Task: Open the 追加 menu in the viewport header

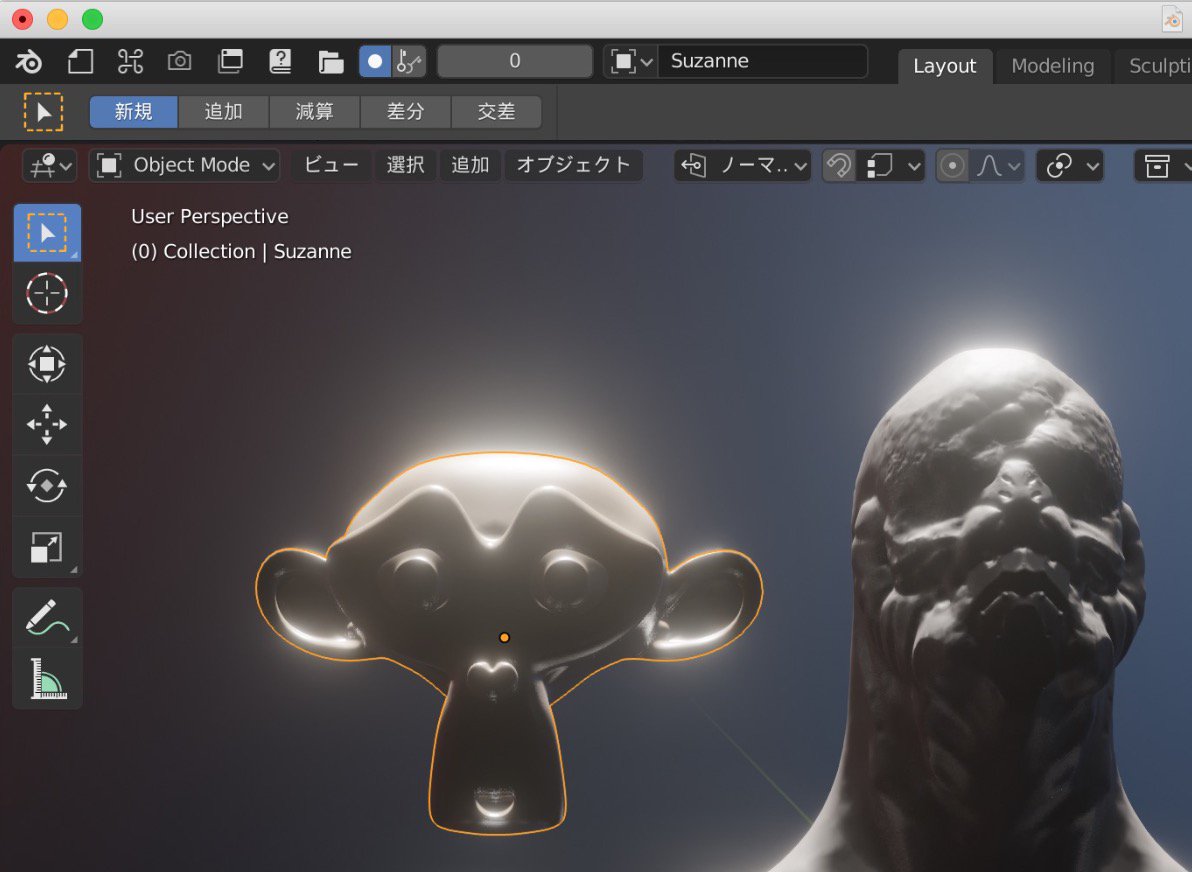Action: pos(470,165)
